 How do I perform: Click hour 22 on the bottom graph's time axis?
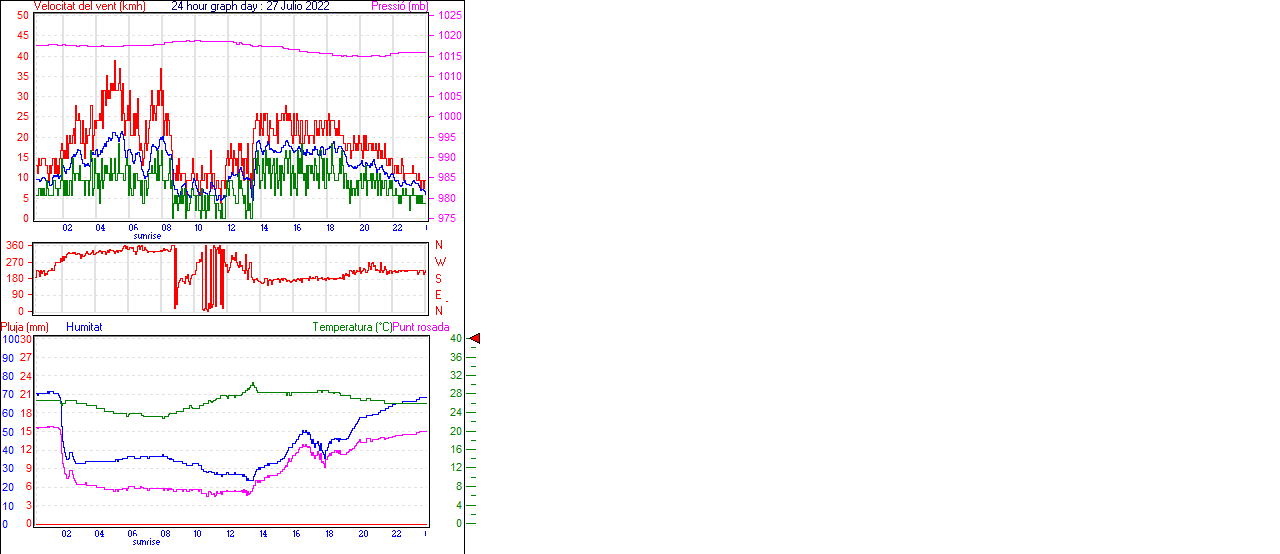(x=396, y=533)
